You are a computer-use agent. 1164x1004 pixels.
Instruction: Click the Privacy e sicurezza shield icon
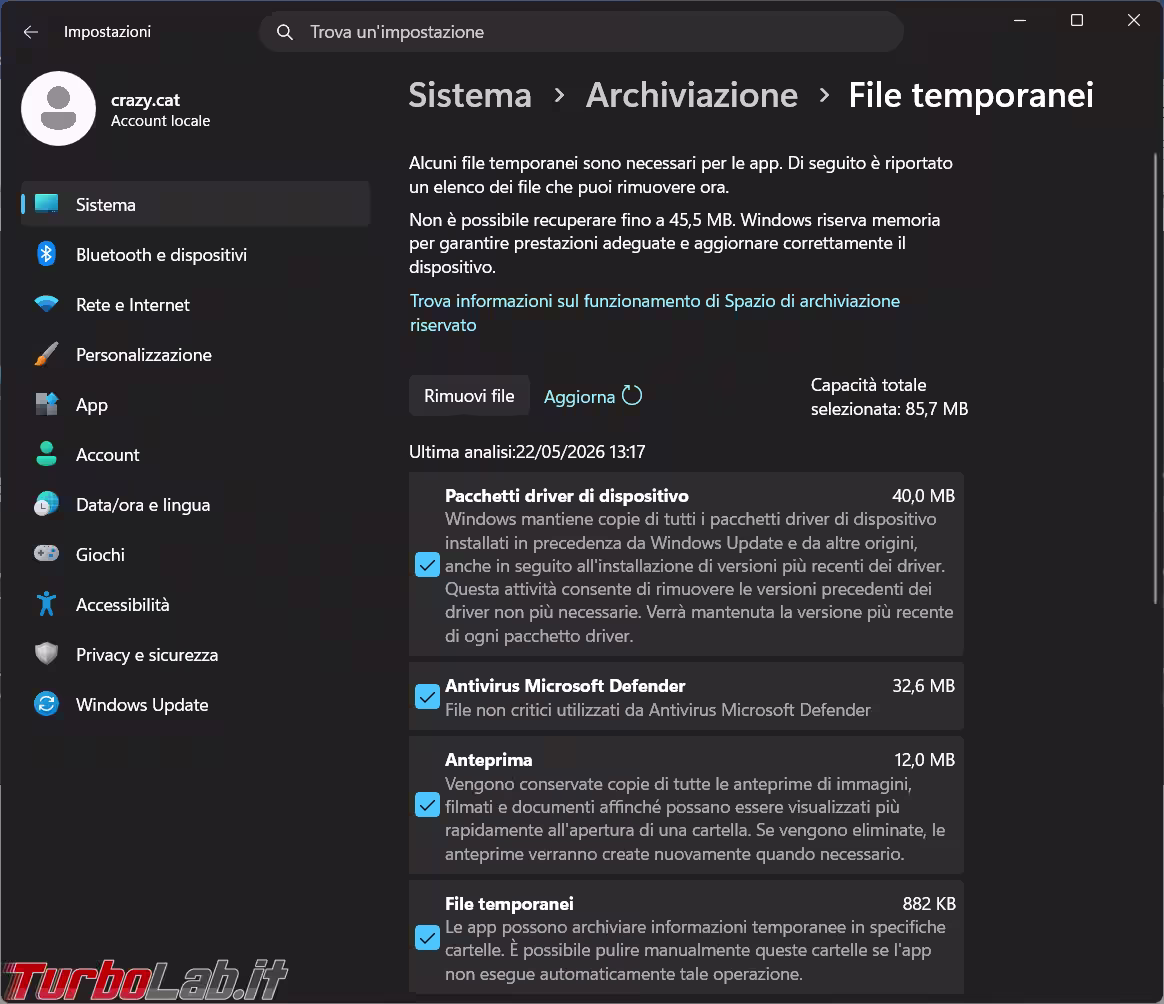point(46,654)
